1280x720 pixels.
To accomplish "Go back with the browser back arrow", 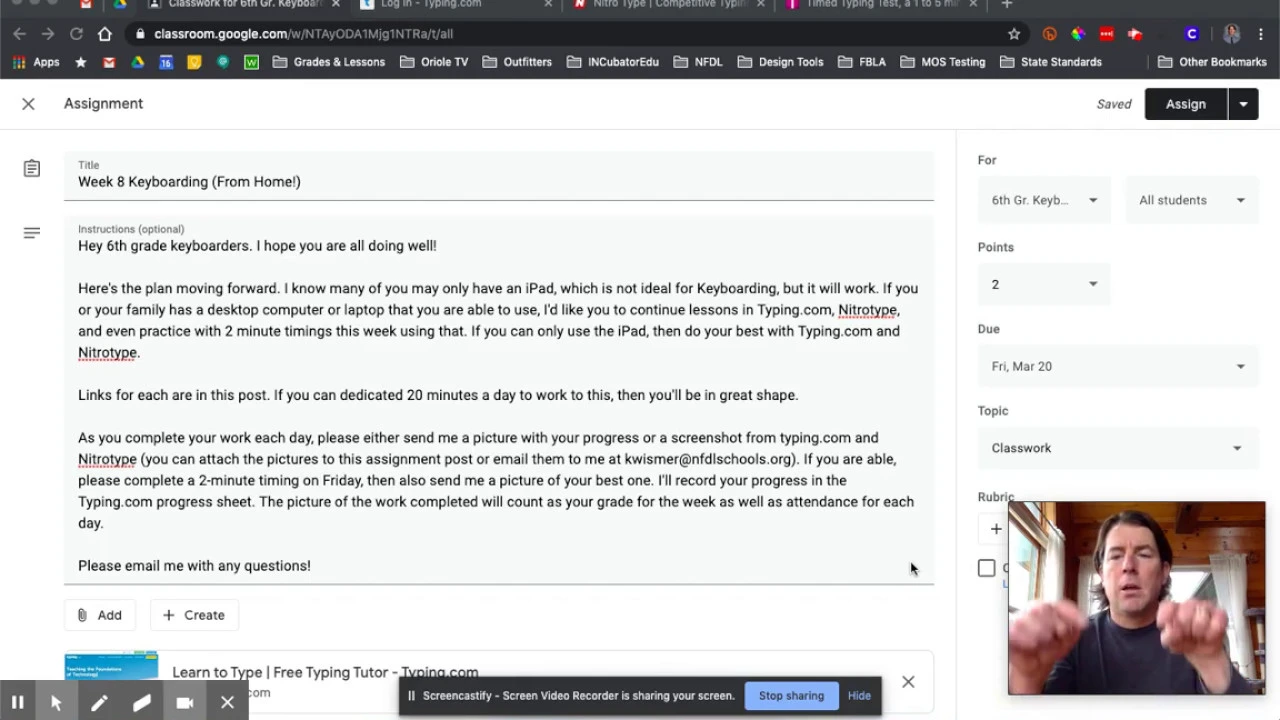I will (20, 34).
